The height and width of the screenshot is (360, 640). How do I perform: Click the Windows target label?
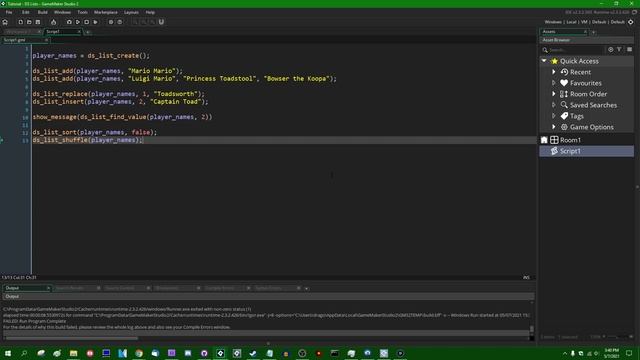point(553,22)
